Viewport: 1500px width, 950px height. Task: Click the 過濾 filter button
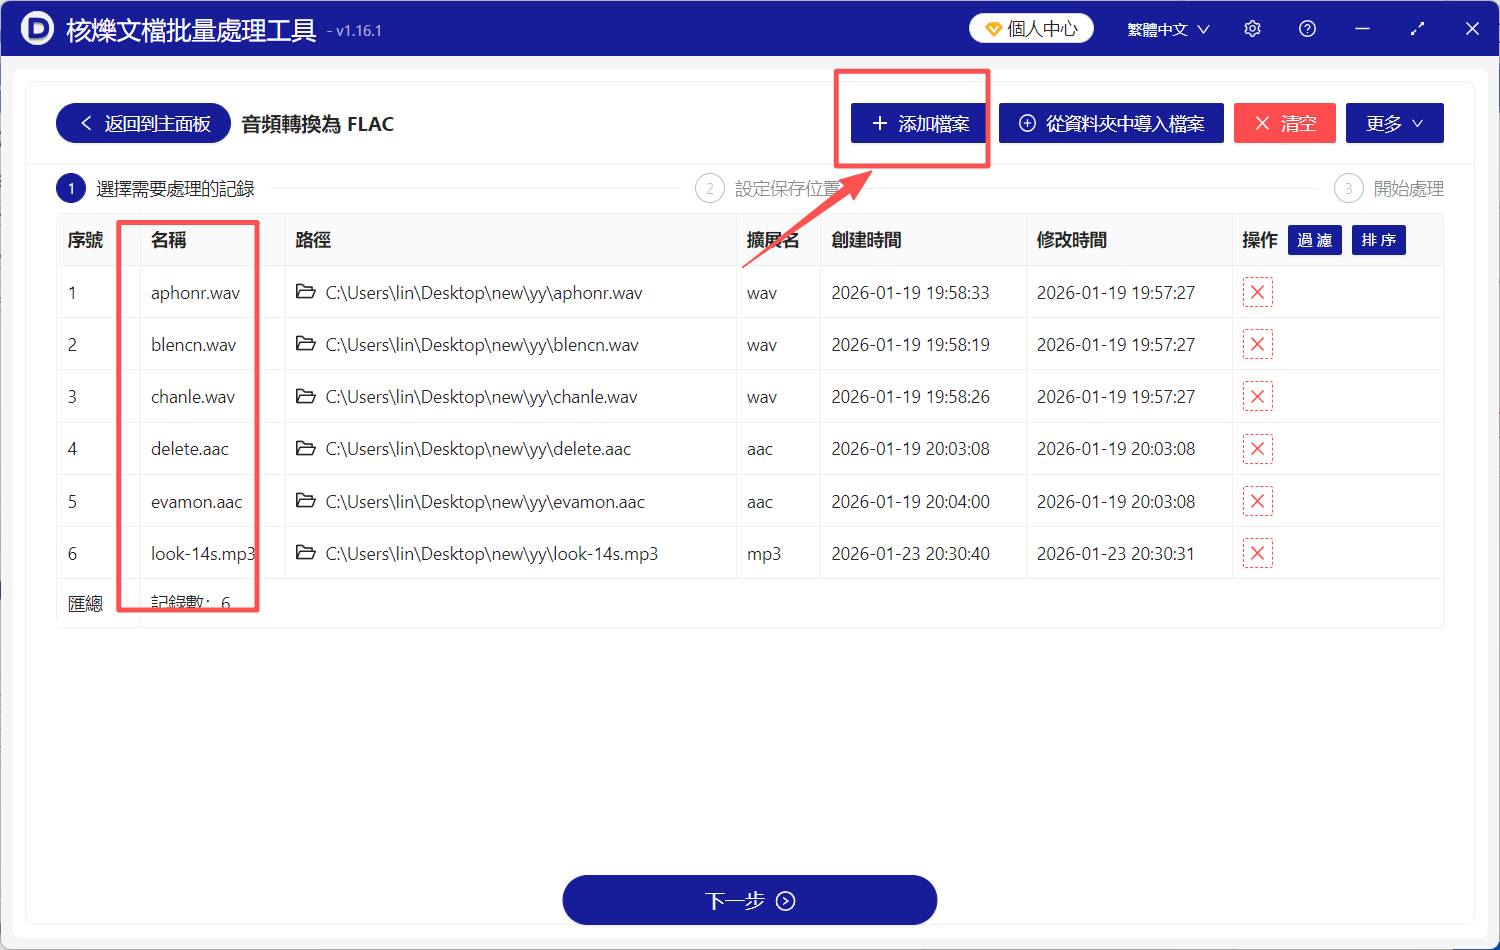pos(1314,240)
